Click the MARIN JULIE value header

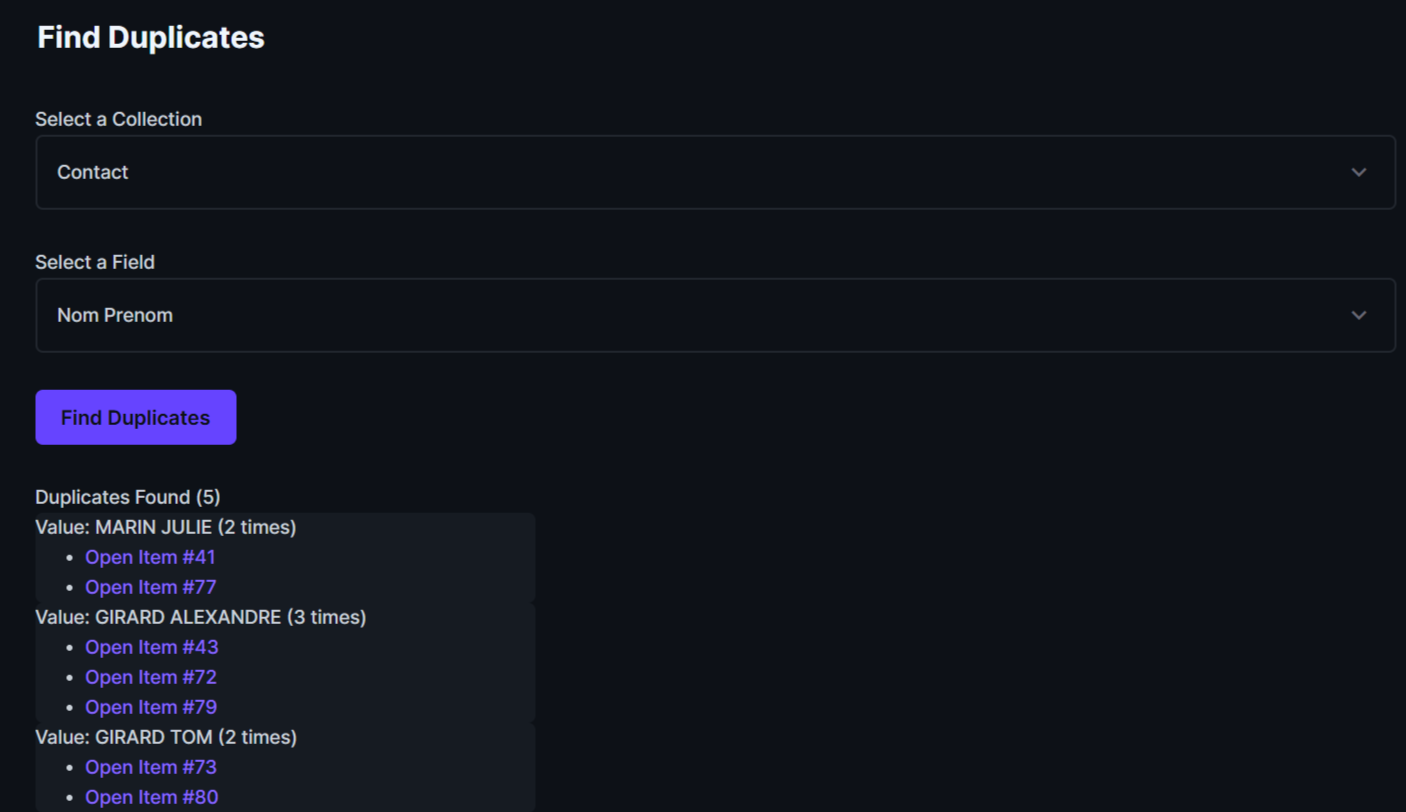coord(165,527)
